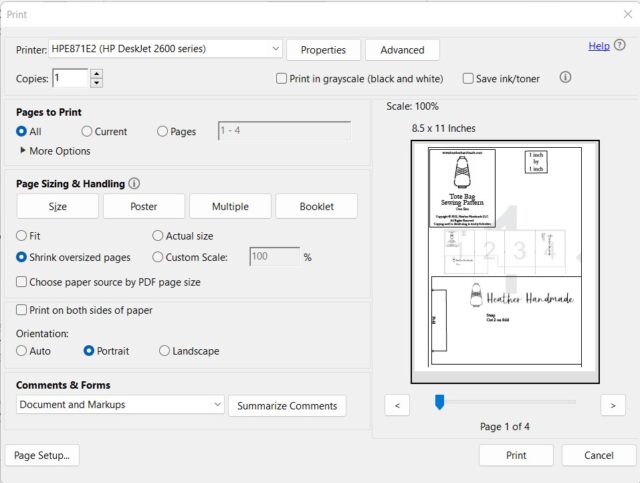The height and width of the screenshot is (483, 640).
Task: Choose Shrink oversized pages option
Action: tap(21, 257)
